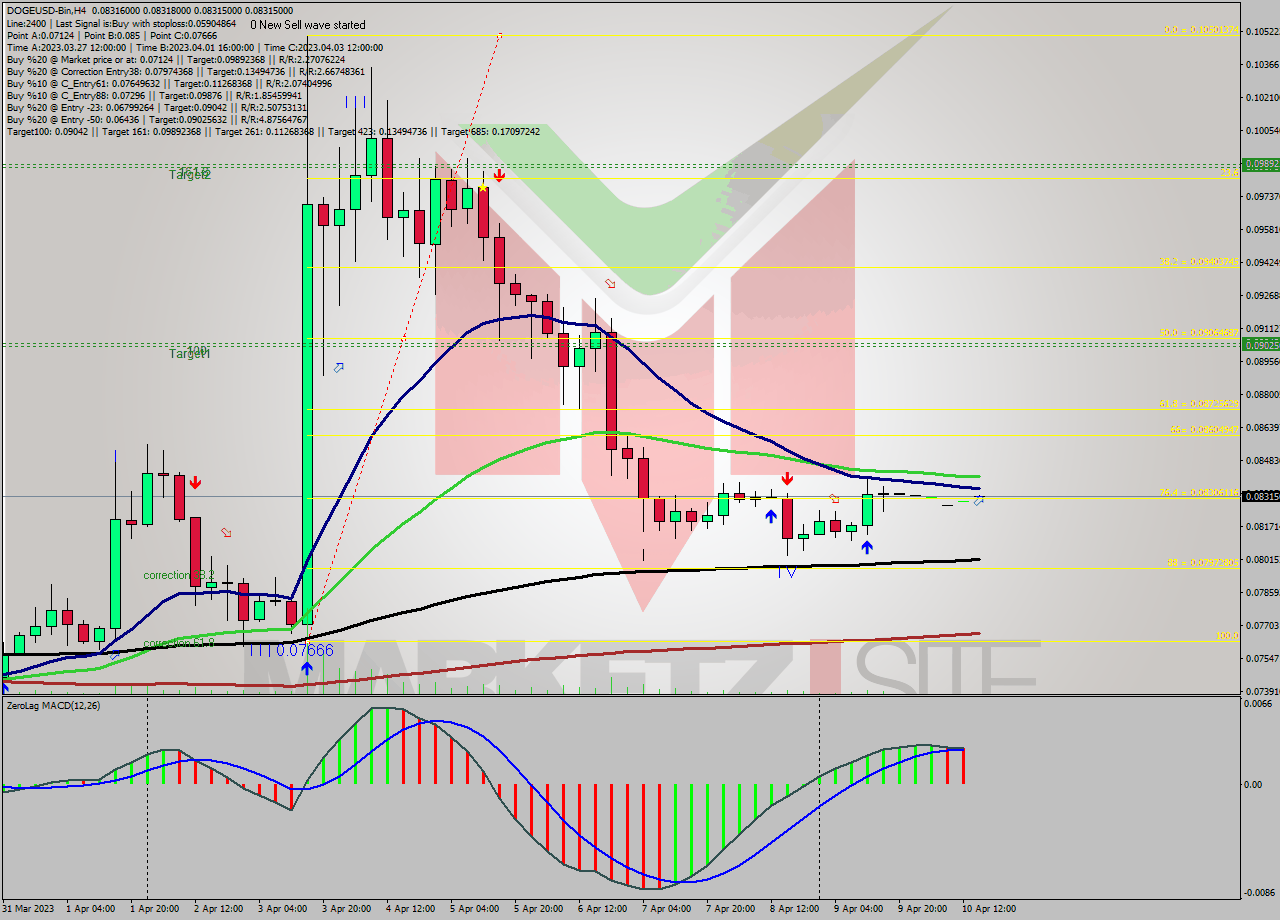Click the red down arrow above 8 Apr candle
The width and height of the screenshot is (1280, 920).
pos(787,479)
